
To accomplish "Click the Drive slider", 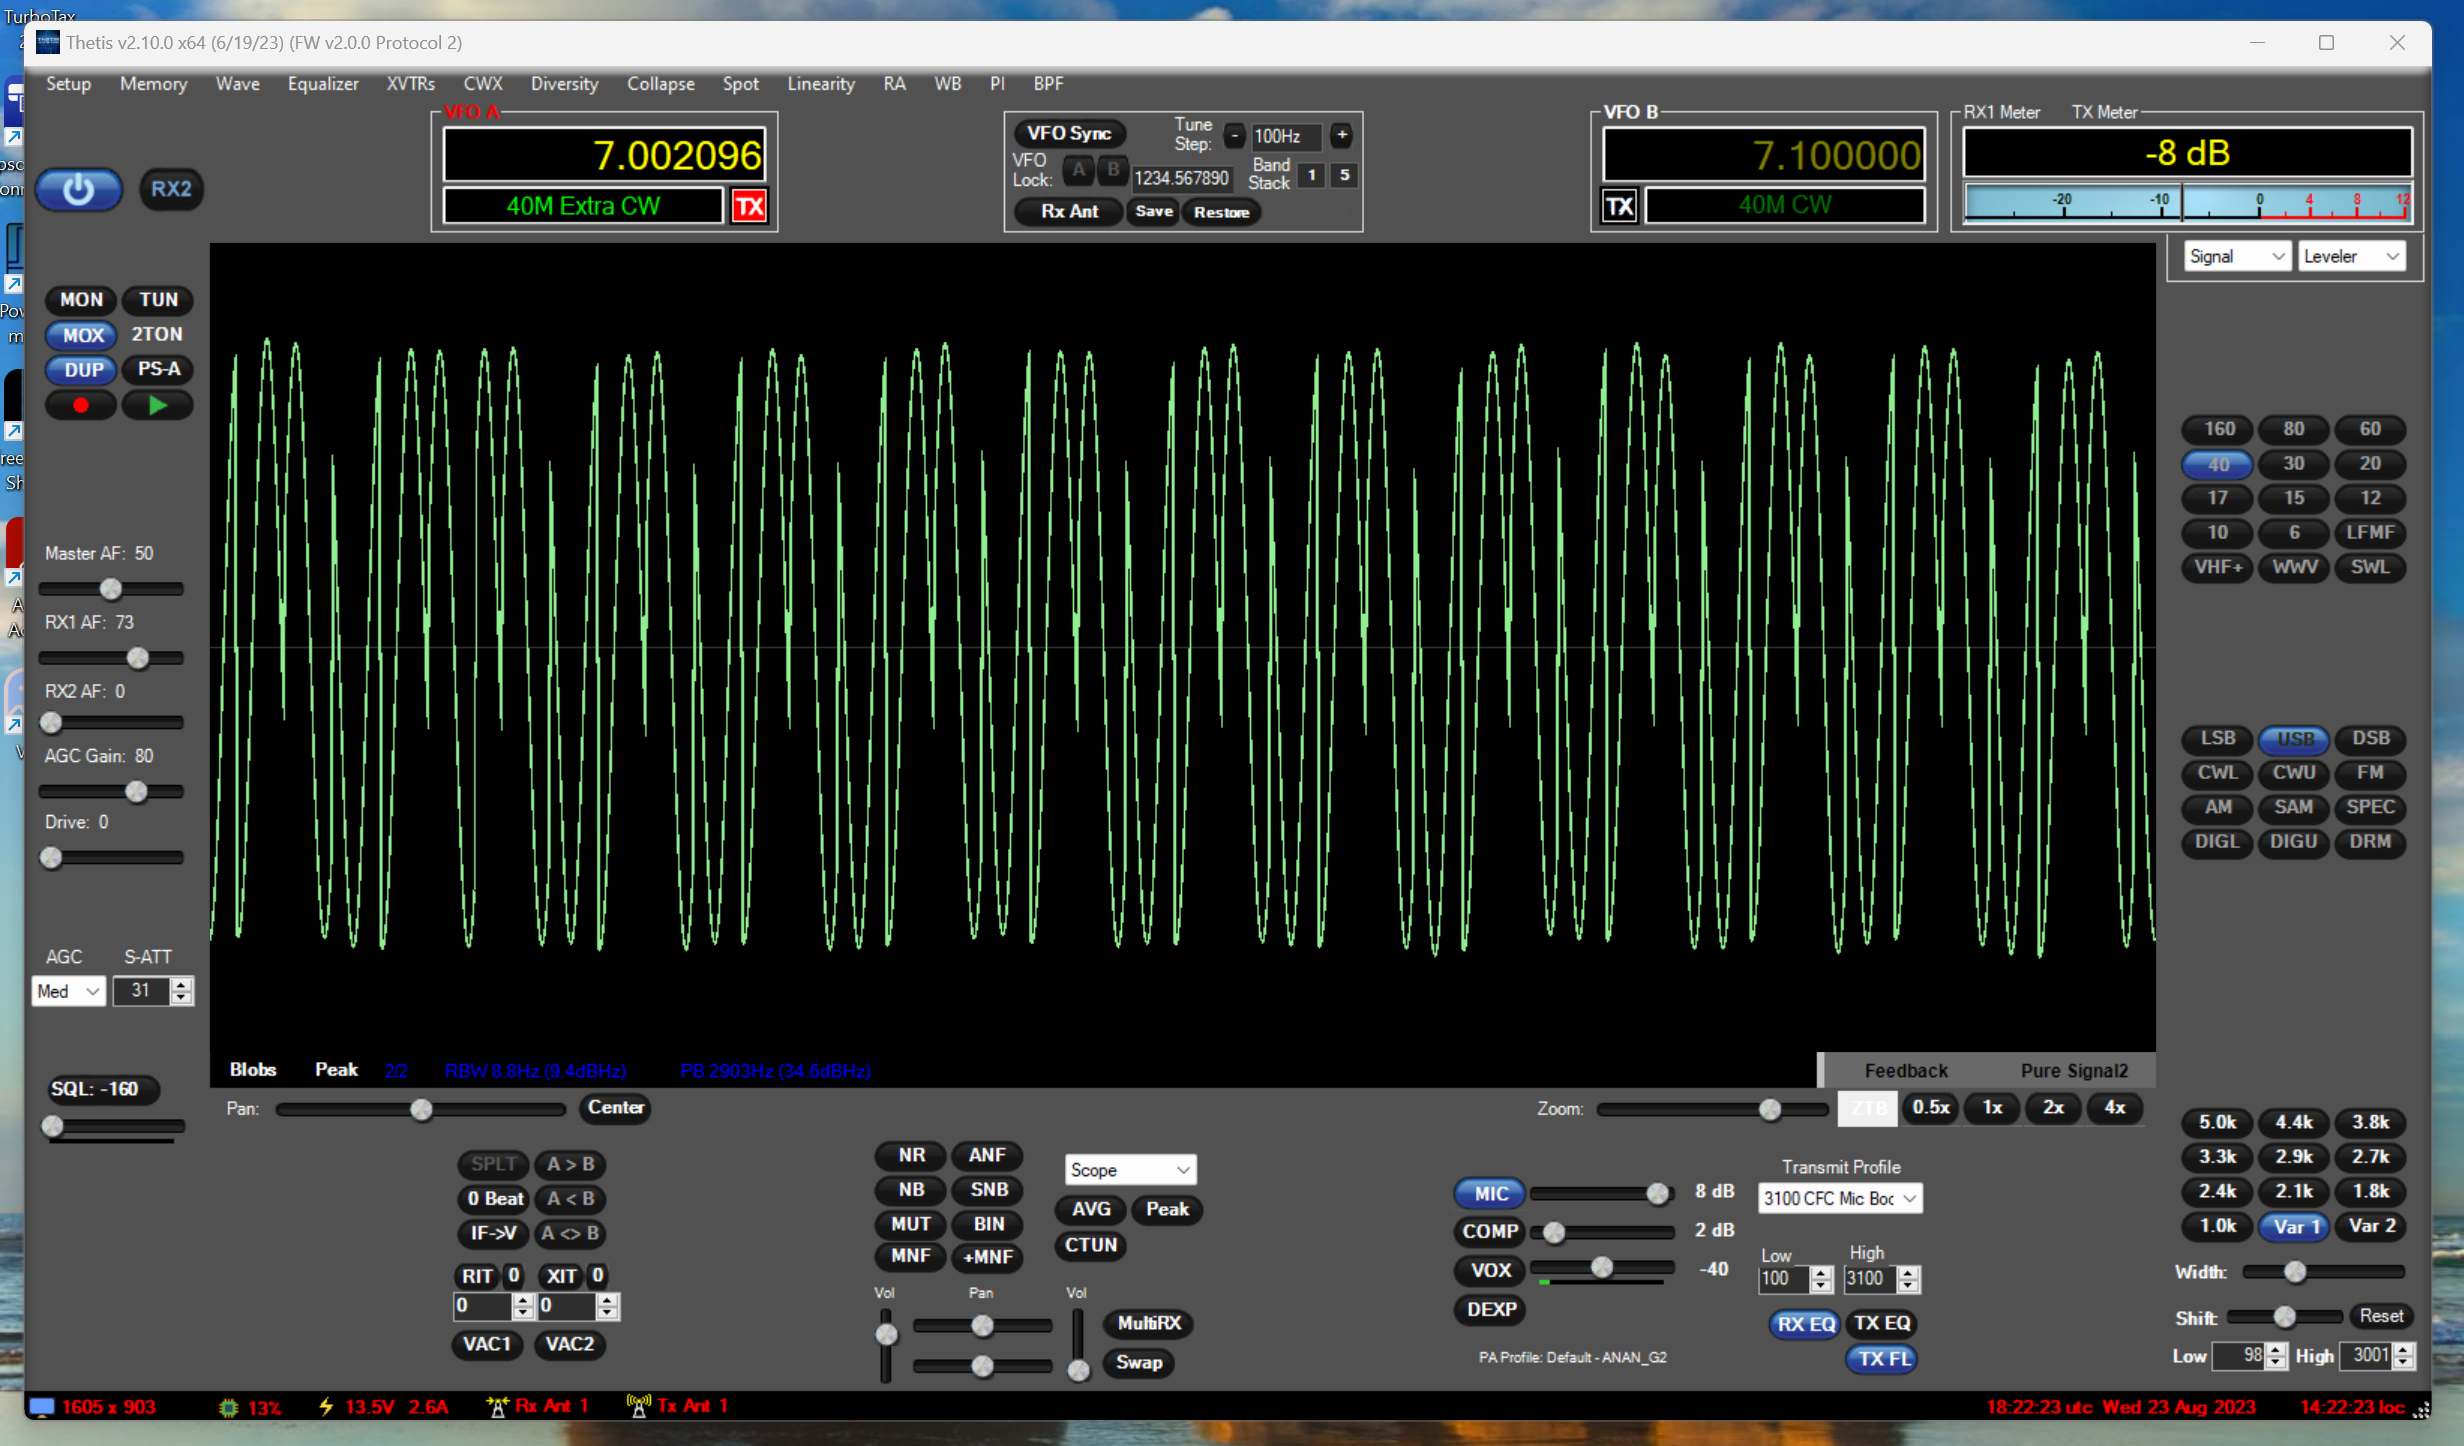I will [111, 857].
